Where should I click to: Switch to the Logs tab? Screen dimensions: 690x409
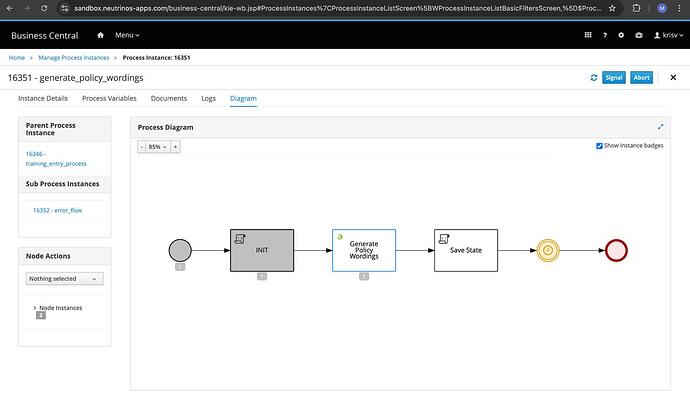pyautogui.click(x=209, y=98)
